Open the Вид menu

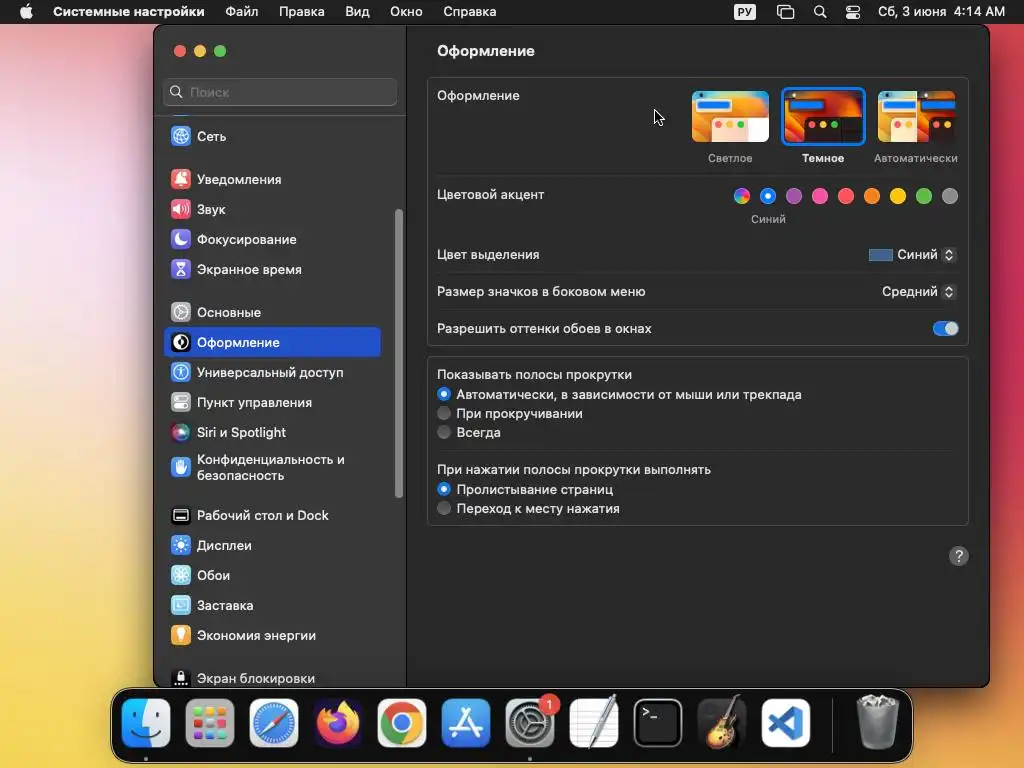pos(357,12)
